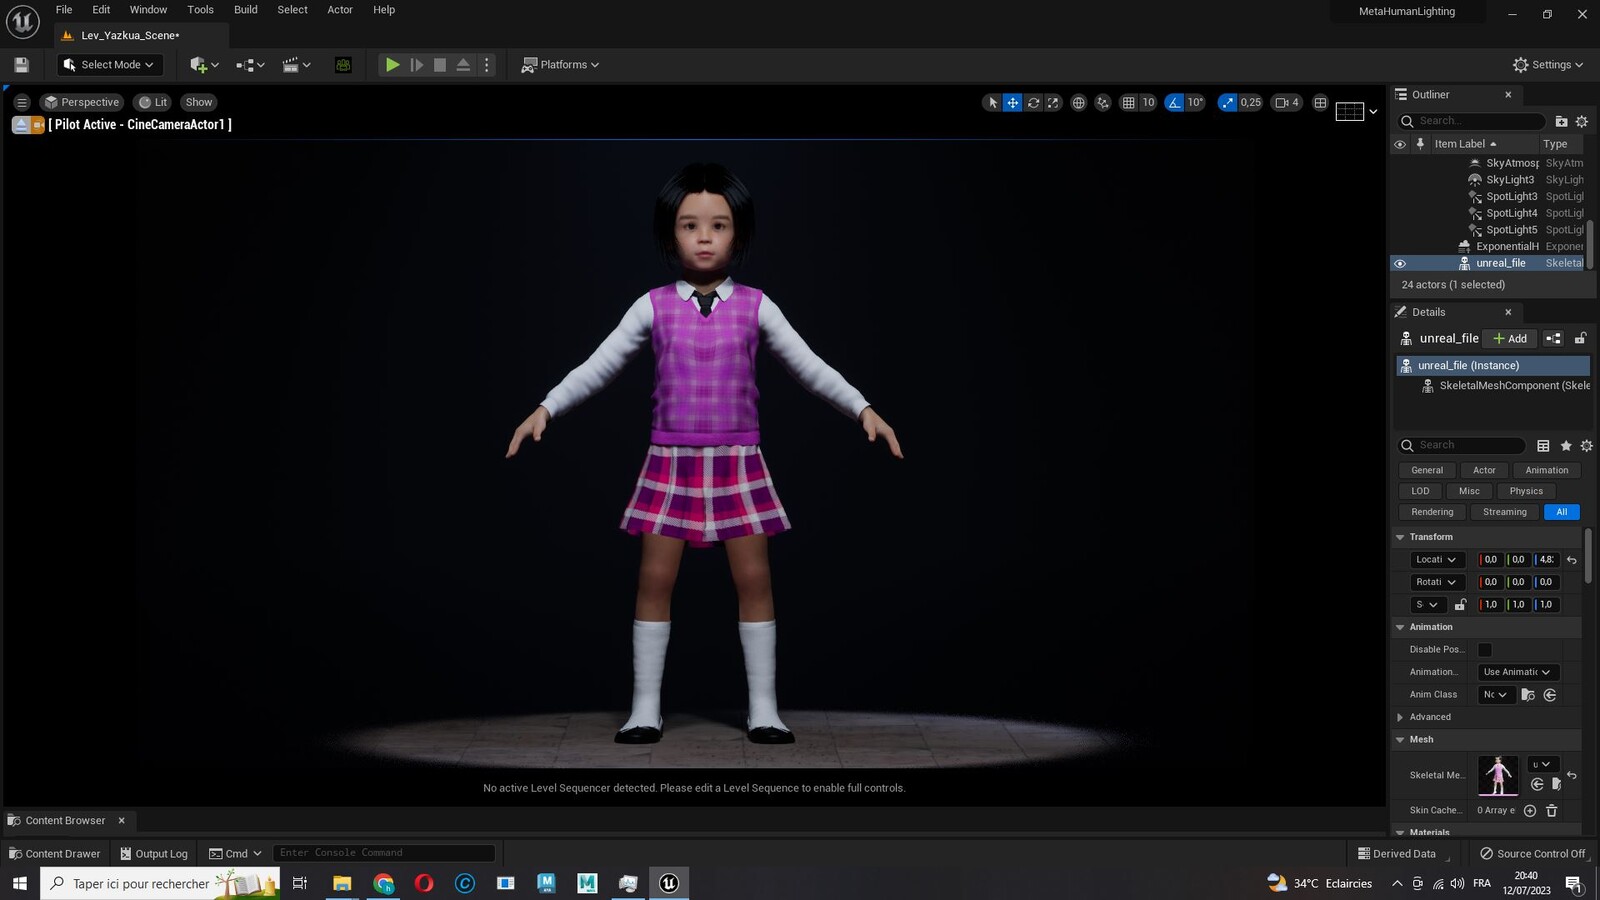Toggle rotation angle snapping icon
This screenshot has width=1600, height=900.
[x=1175, y=102]
